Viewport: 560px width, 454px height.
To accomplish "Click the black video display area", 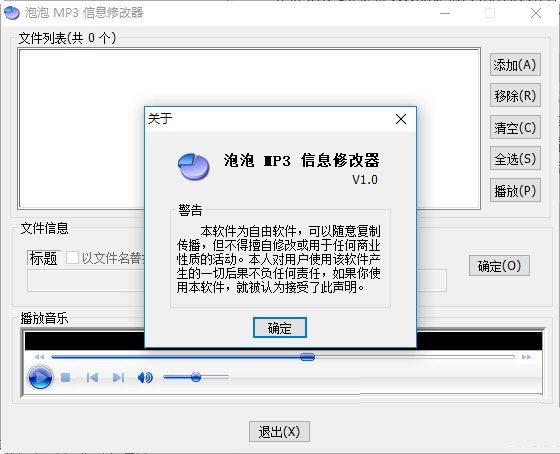I will [84, 341].
